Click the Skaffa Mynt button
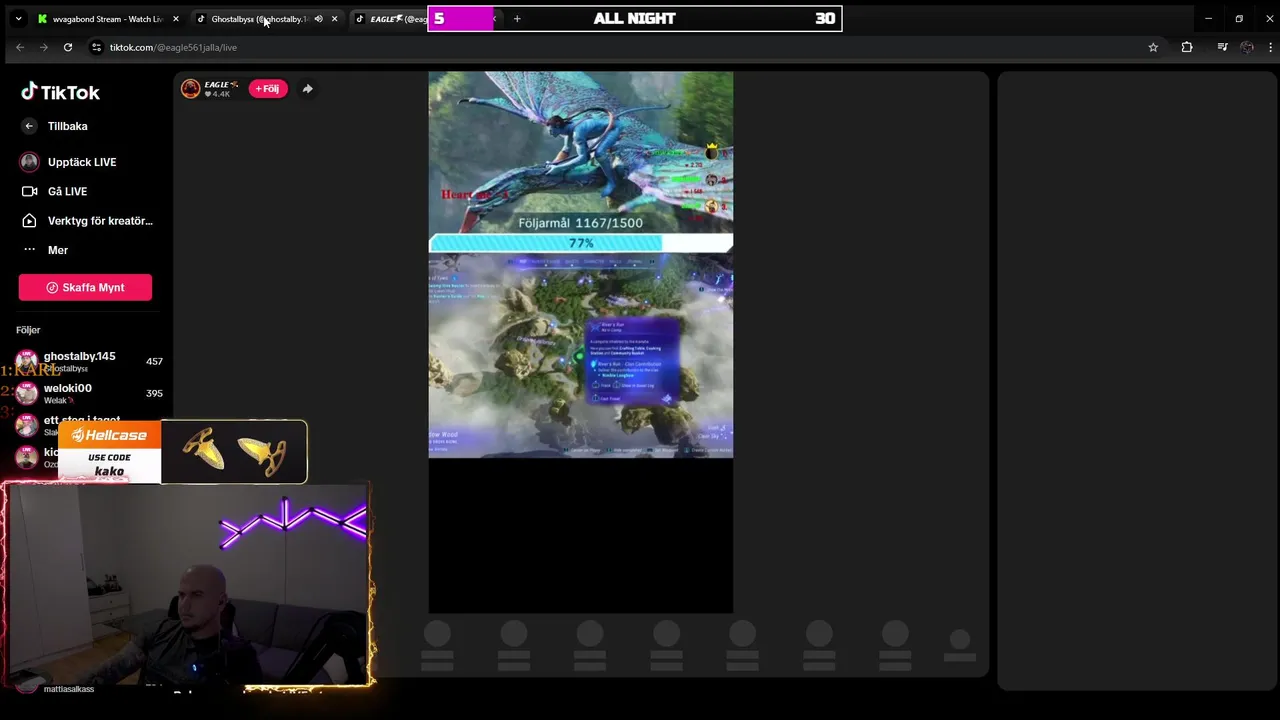Viewport: 1280px width, 720px height. pos(85,287)
